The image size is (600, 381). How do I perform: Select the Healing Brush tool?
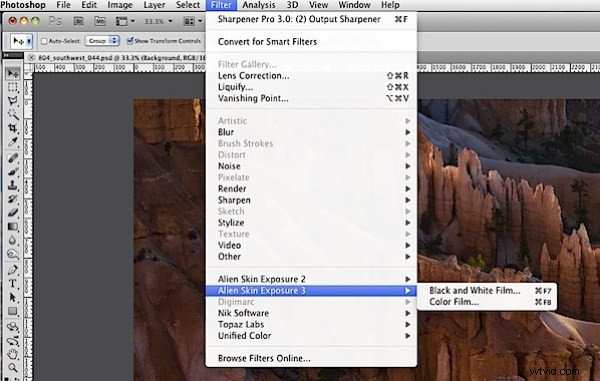[13, 158]
